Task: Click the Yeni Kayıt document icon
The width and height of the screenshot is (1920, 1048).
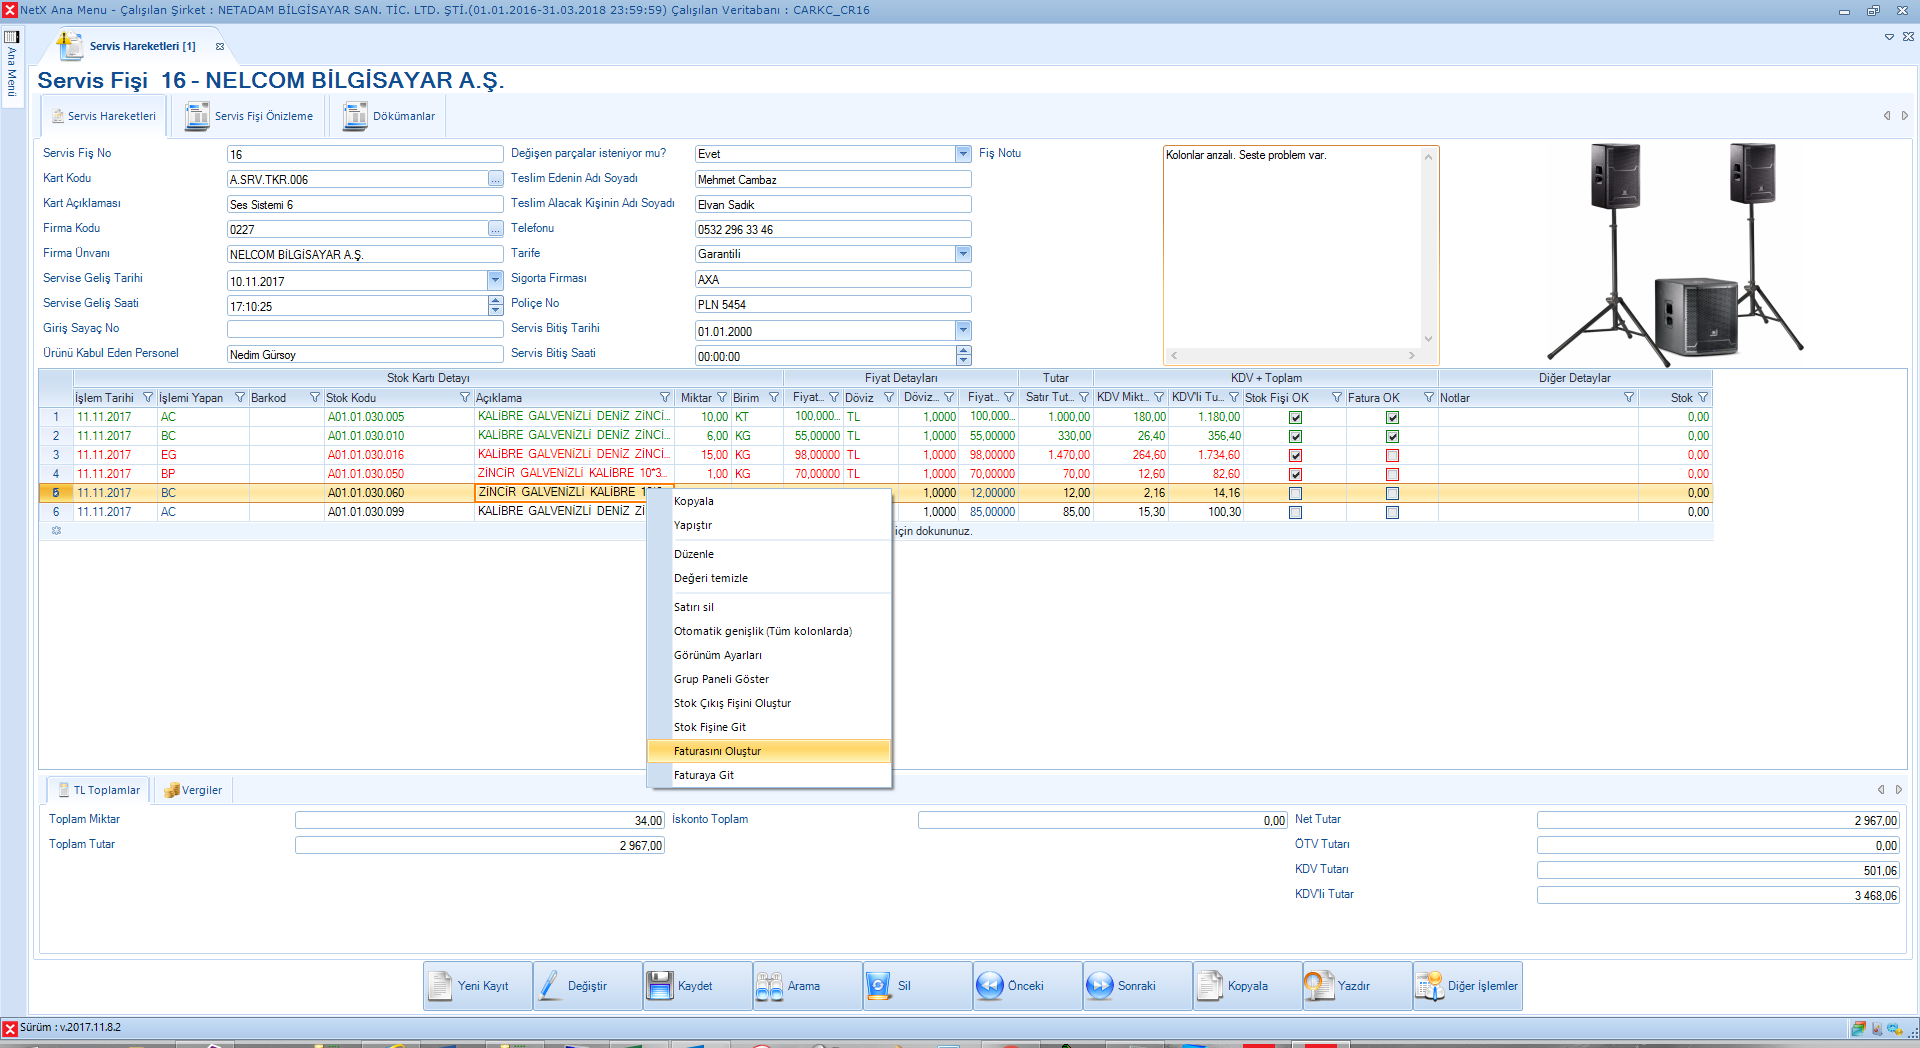Action: click(x=441, y=986)
